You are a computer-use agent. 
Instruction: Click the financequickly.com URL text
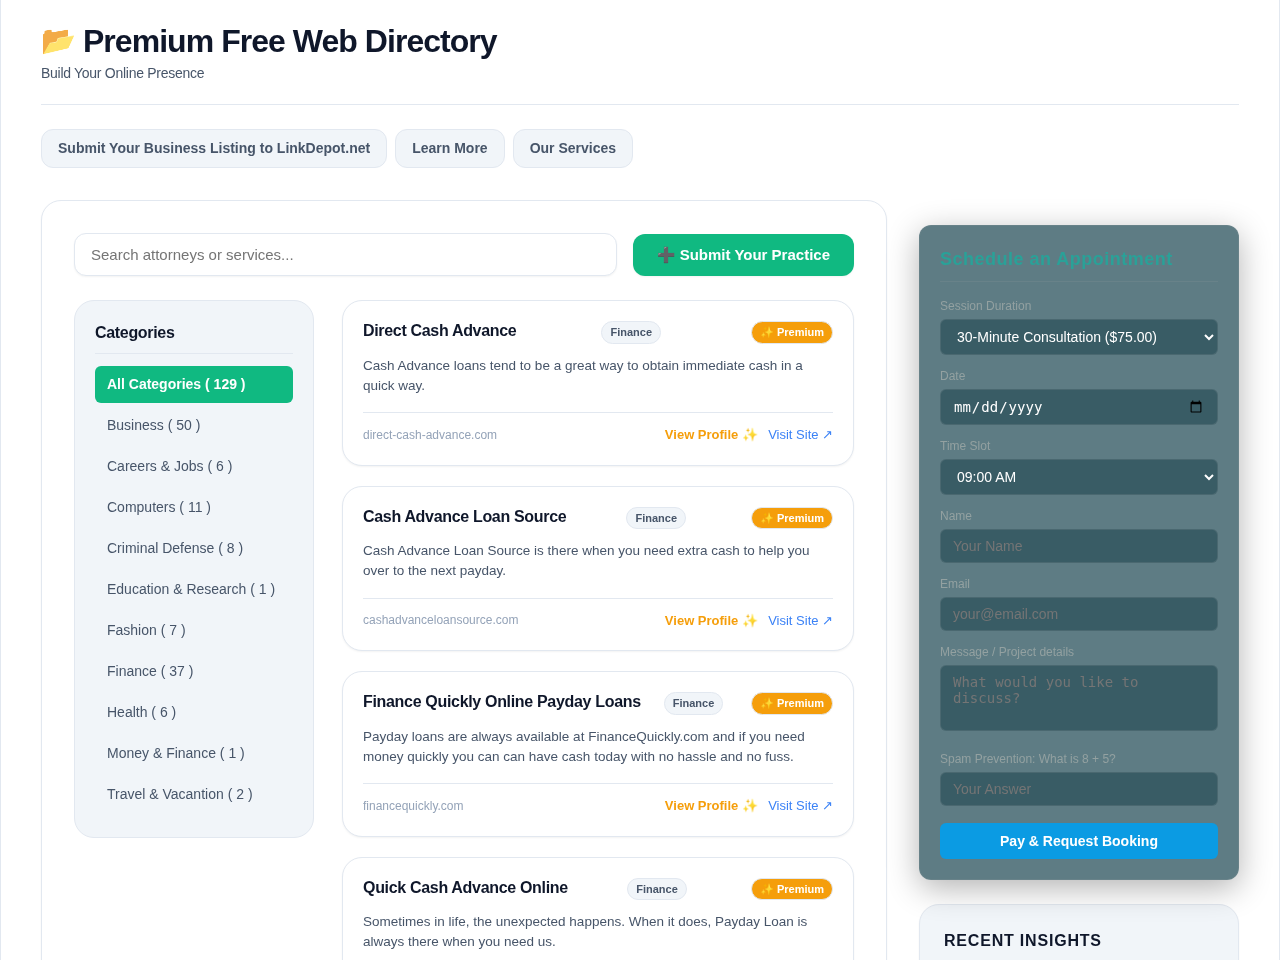pyautogui.click(x=413, y=806)
